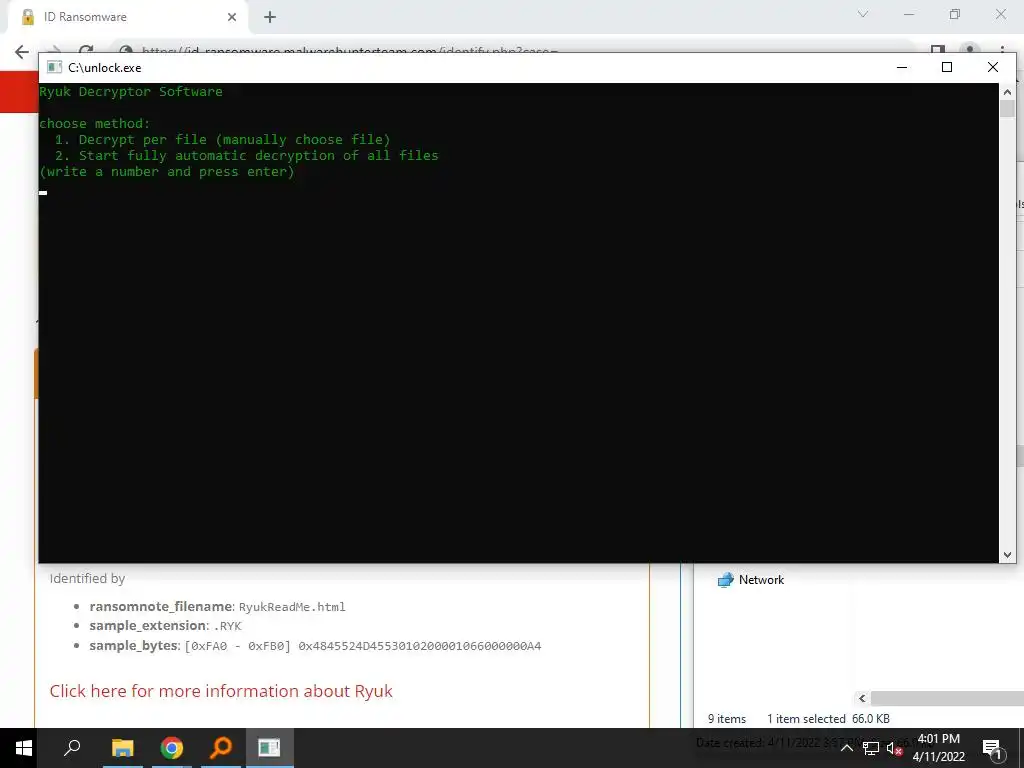Open the orange magnifier taskbar app
Screen dimensions: 1024x768
(221, 748)
